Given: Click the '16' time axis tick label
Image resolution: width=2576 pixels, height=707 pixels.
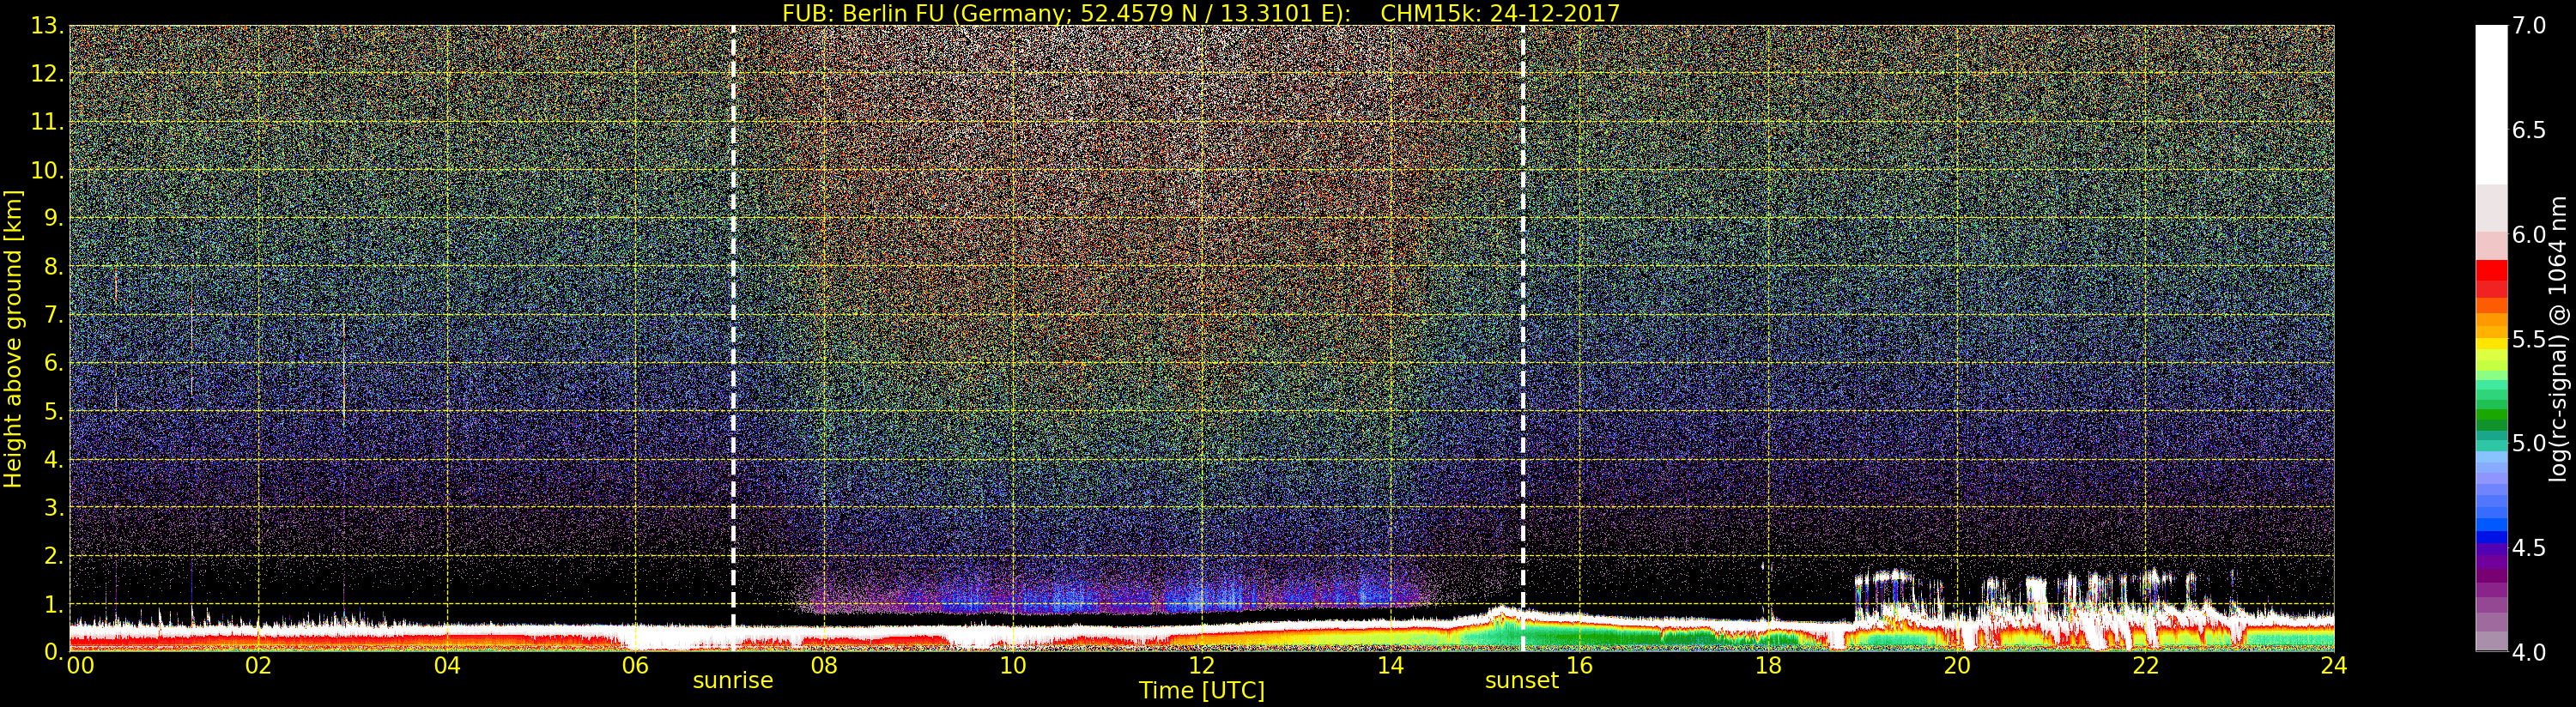Looking at the screenshot, I should coord(1579,665).
